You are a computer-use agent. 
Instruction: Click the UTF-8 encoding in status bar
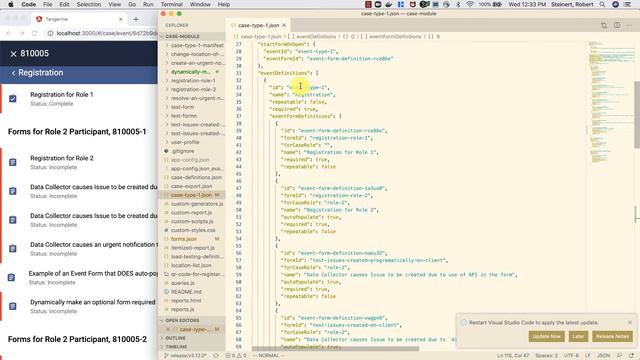coord(571,356)
